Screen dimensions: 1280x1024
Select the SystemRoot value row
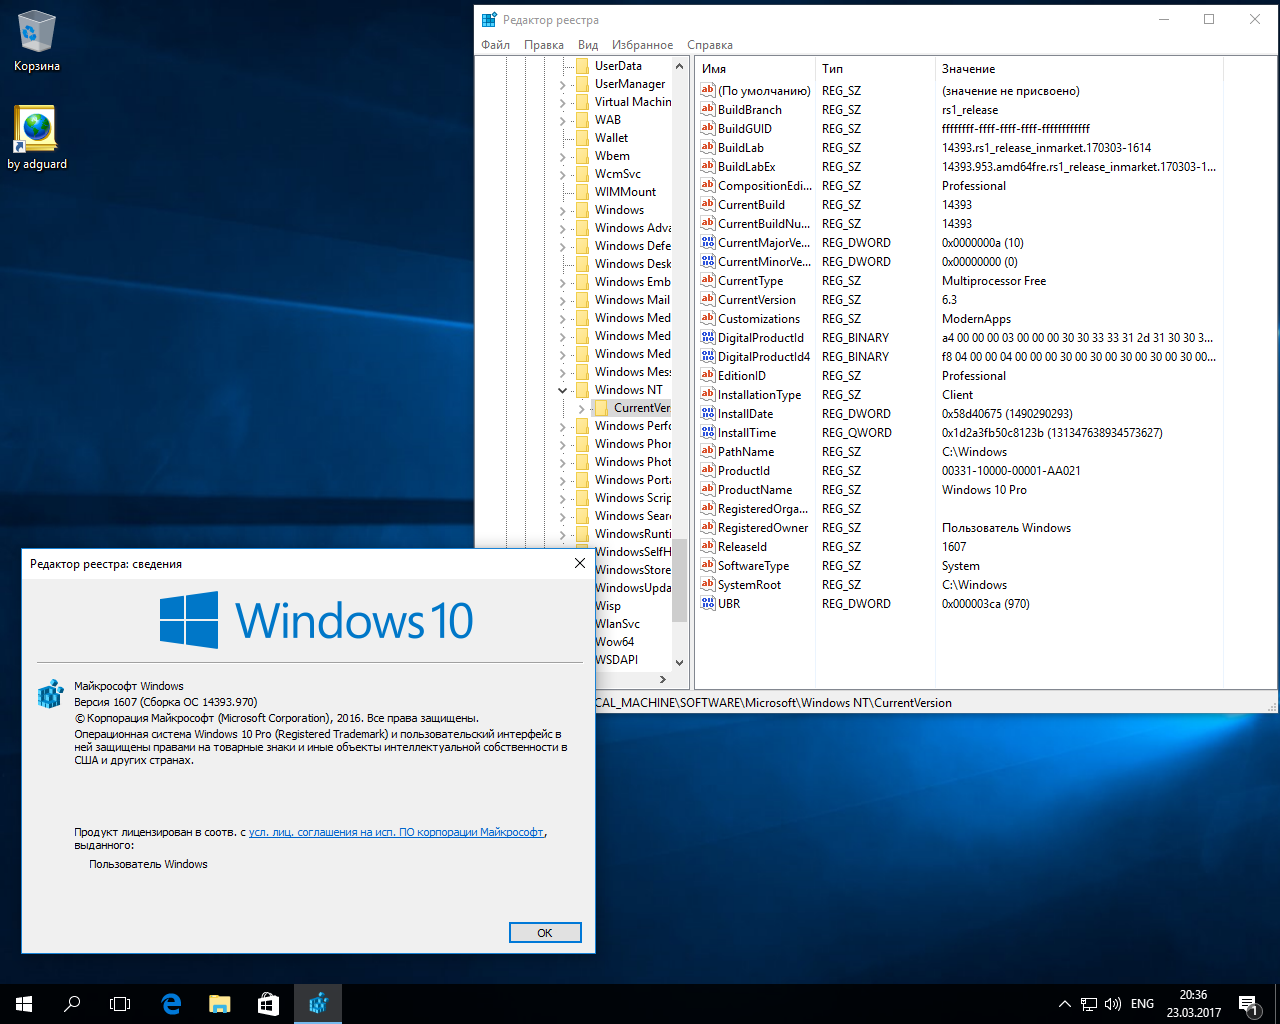[x=958, y=584]
